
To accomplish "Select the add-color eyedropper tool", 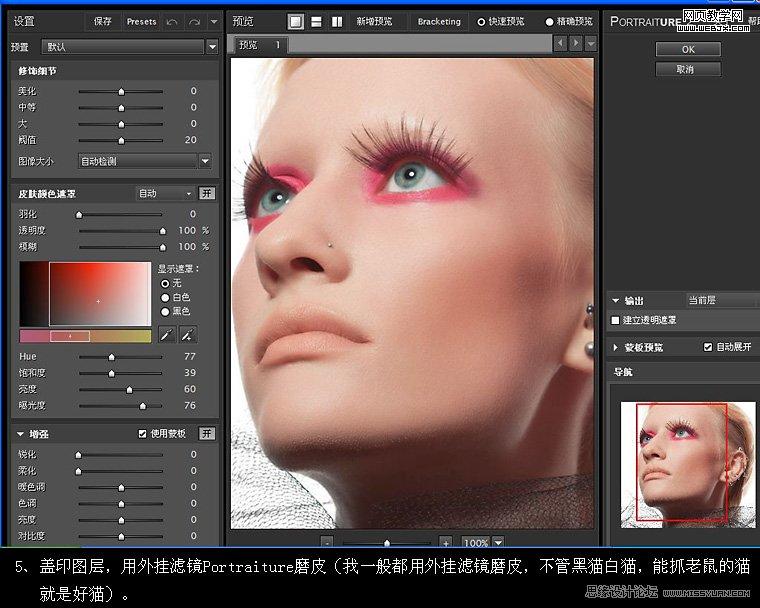I will point(188,335).
